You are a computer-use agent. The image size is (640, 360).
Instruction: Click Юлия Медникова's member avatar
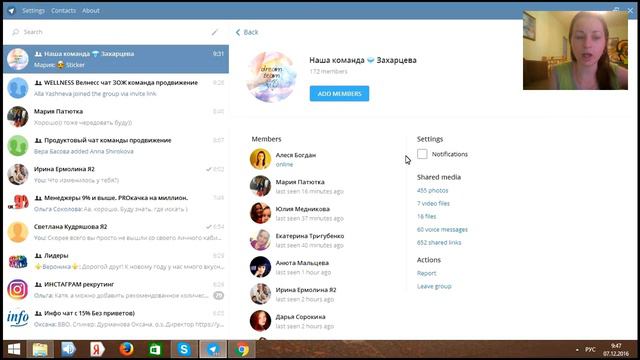tap(260, 213)
